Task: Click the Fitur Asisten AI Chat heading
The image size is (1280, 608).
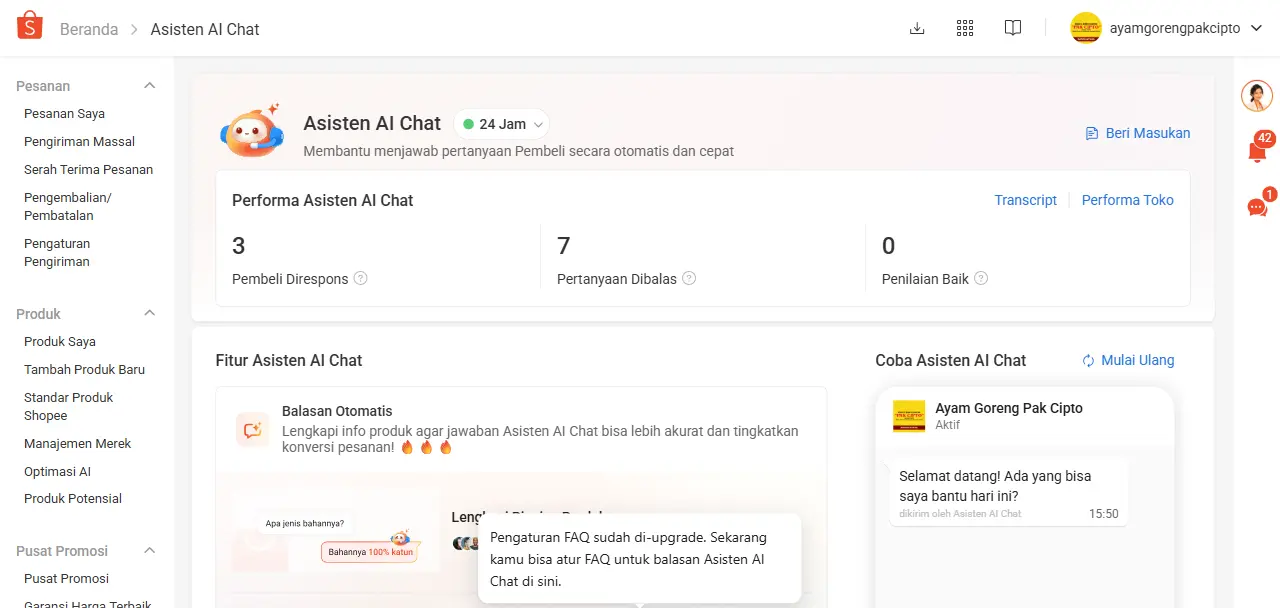Action: (289, 360)
